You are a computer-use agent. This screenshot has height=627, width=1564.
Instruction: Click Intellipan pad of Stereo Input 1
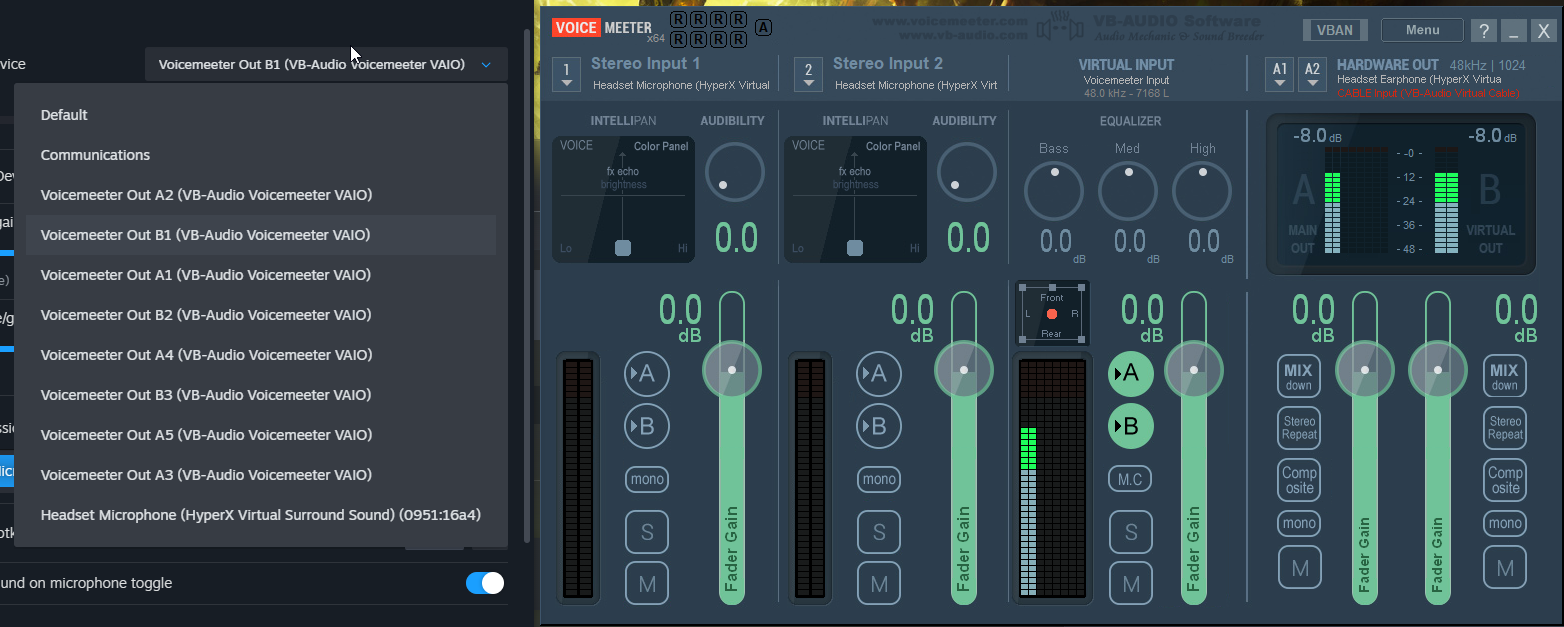pyautogui.click(x=623, y=200)
